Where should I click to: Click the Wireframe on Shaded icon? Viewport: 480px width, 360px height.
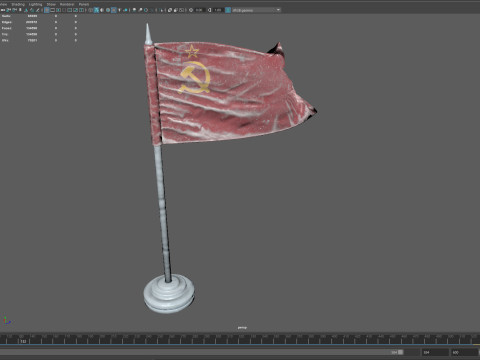[x=108, y=10]
